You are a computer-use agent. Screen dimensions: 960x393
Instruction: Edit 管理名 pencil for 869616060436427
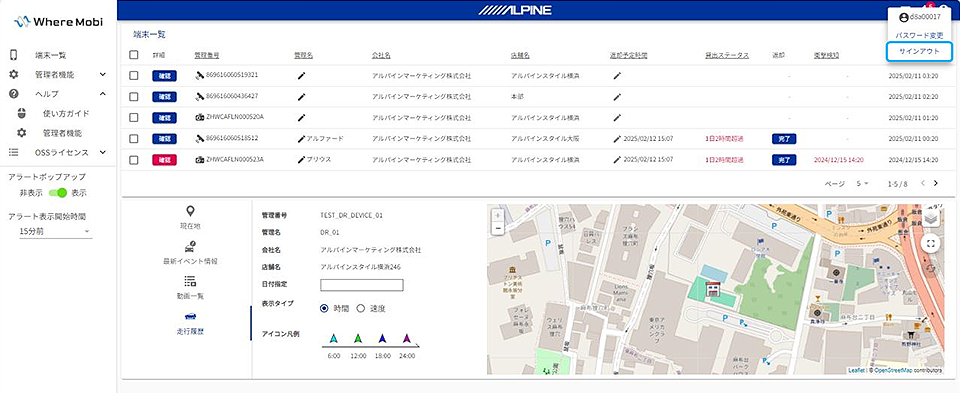[x=301, y=97]
